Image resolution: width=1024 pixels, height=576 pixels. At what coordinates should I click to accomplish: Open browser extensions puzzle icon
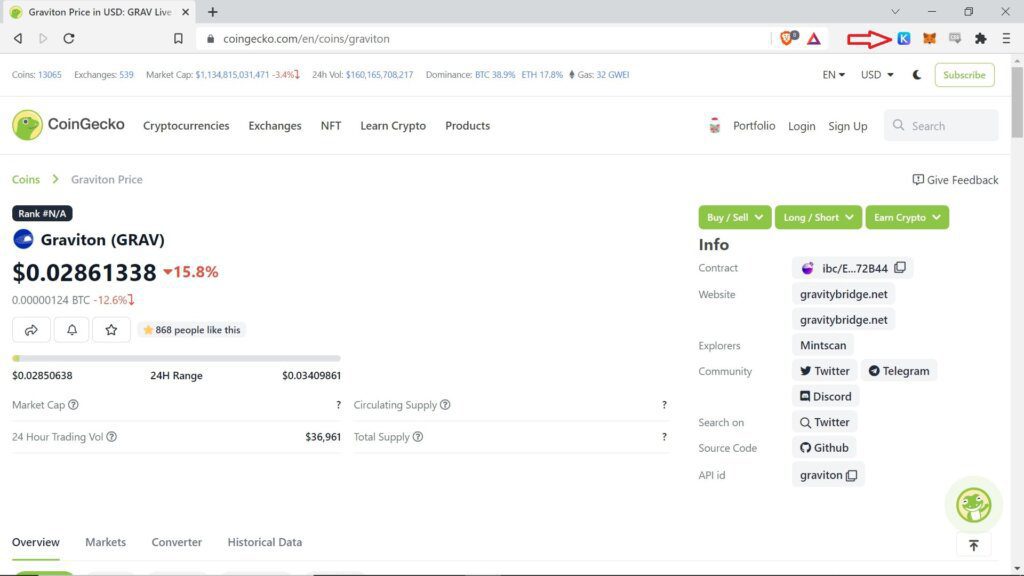(x=980, y=39)
